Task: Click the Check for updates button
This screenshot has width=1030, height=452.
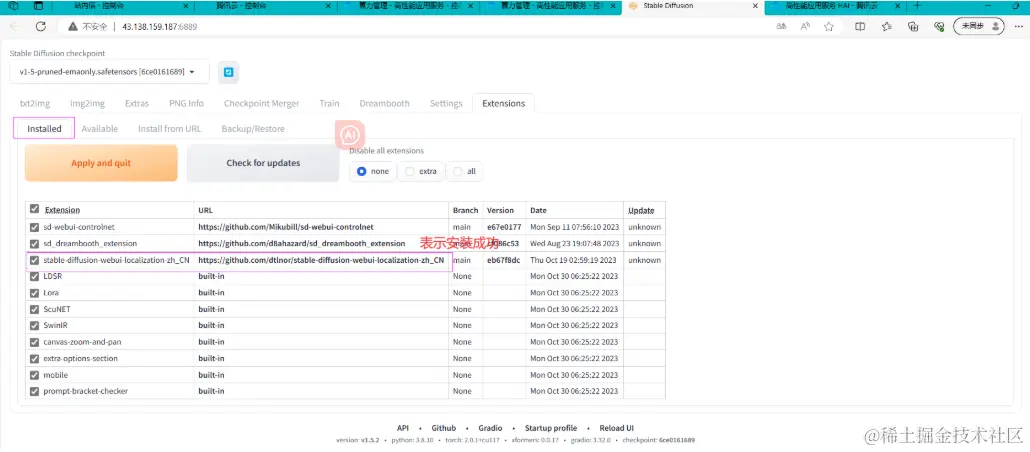Action: click(x=263, y=163)
